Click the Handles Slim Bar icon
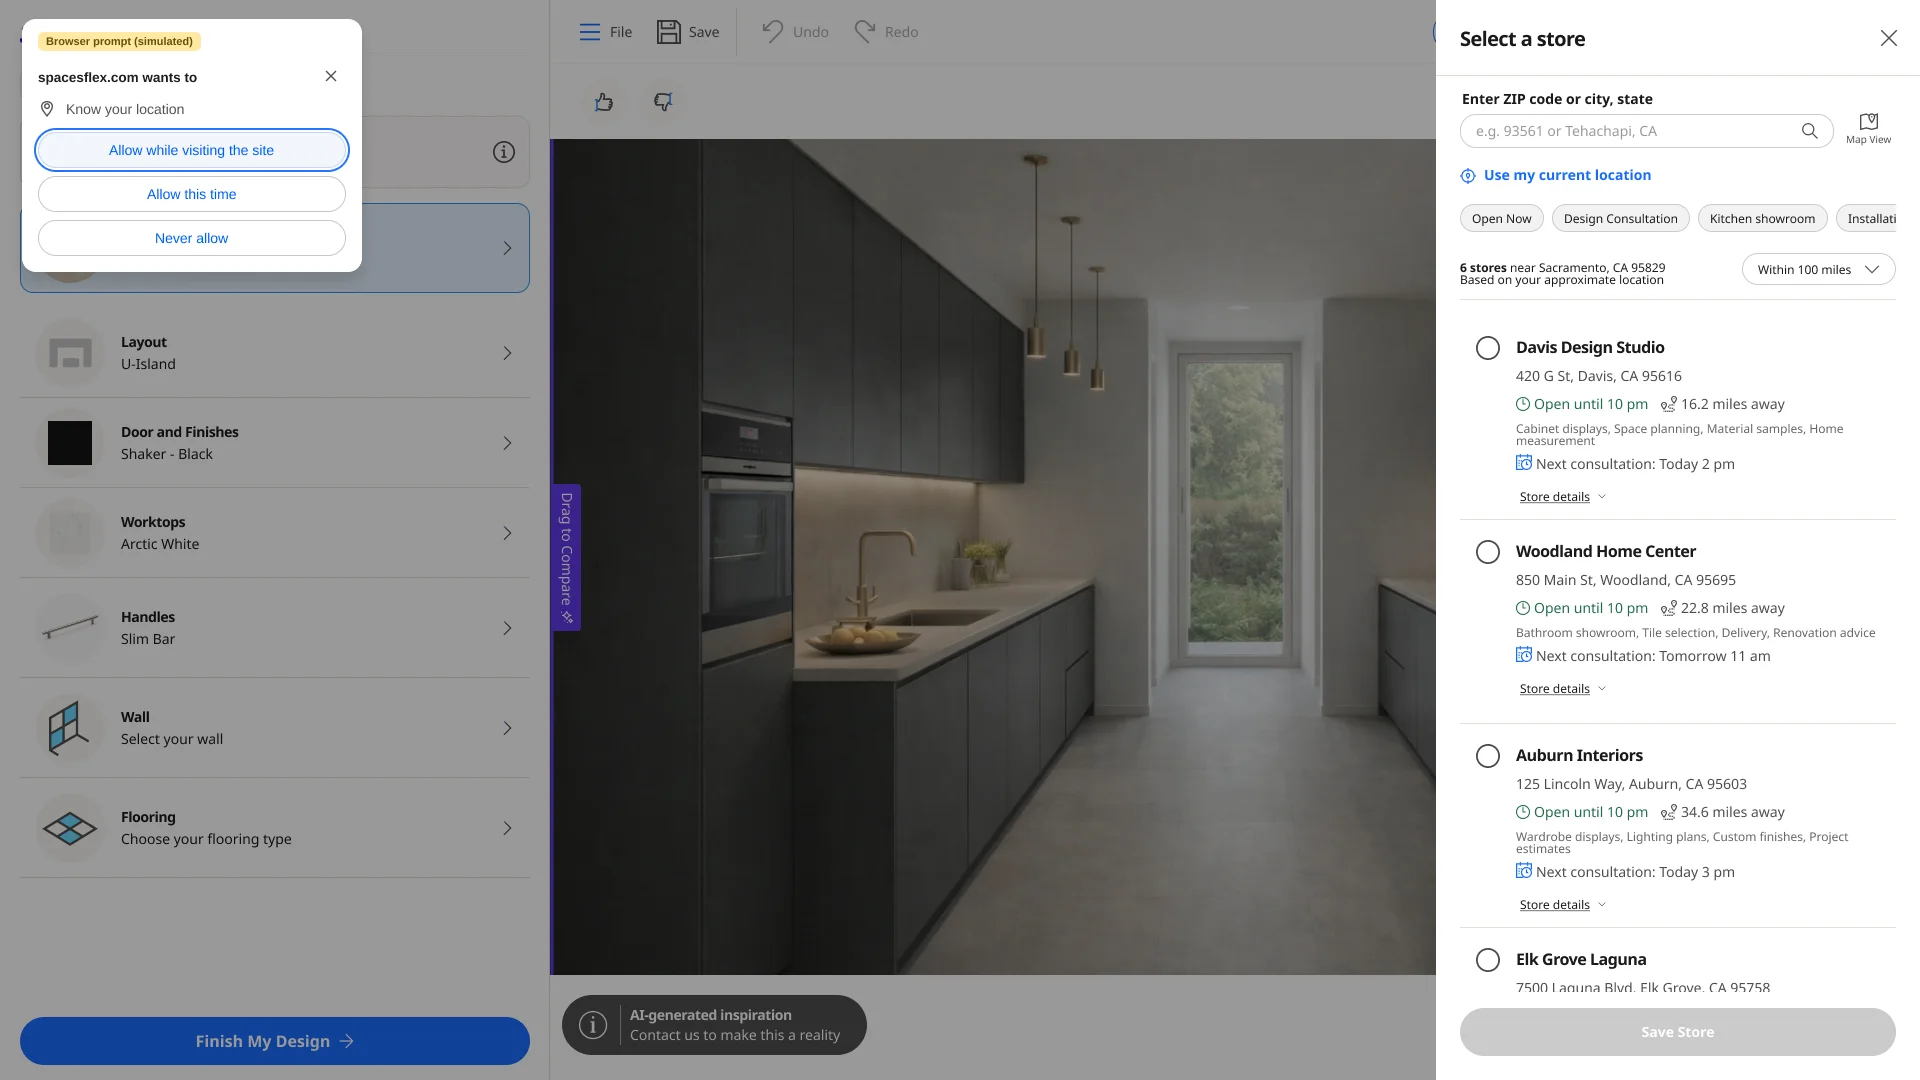The width and height of the screenshot is (1920, 1080). pyautogui.click(x=70, y=628)
